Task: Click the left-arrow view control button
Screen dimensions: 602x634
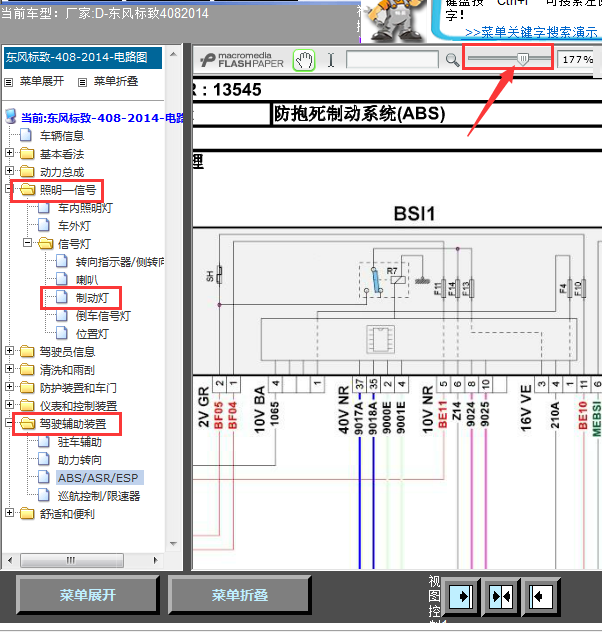Action: (x=541, y=596)
